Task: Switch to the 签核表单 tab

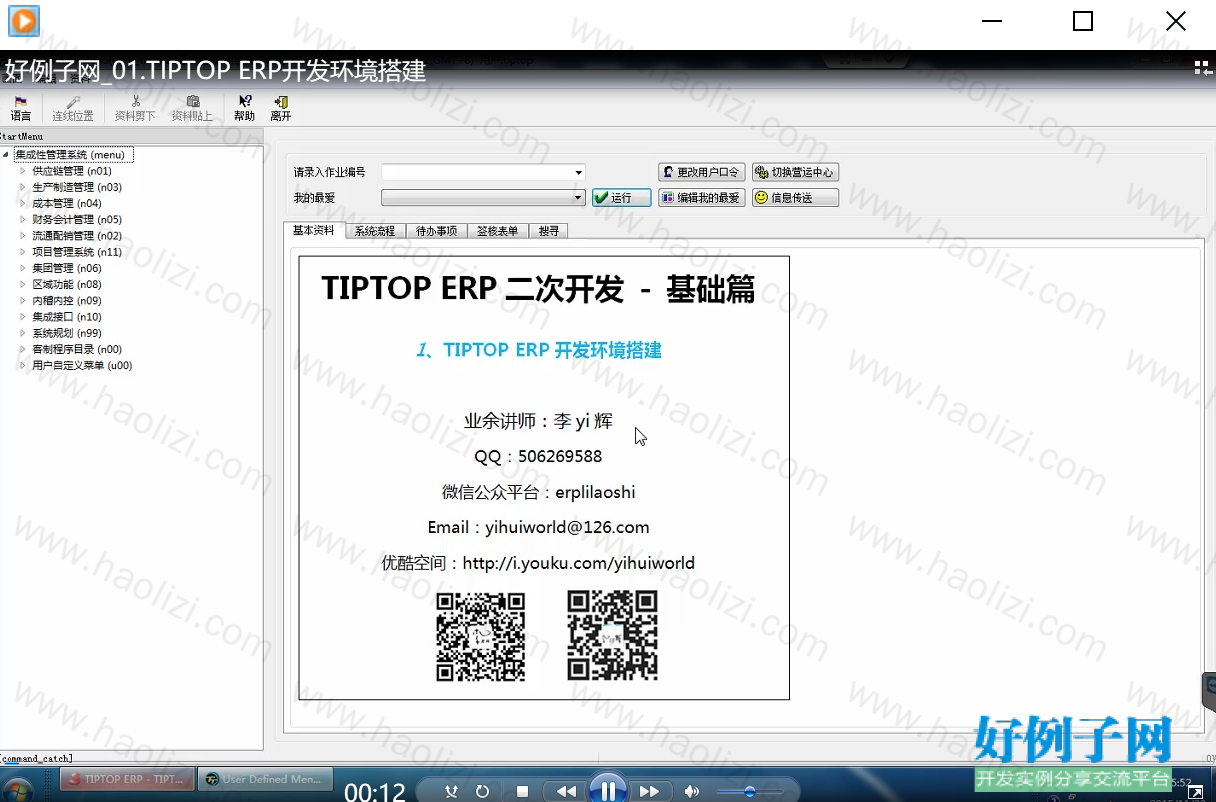Action: click(x=497, y=231)
